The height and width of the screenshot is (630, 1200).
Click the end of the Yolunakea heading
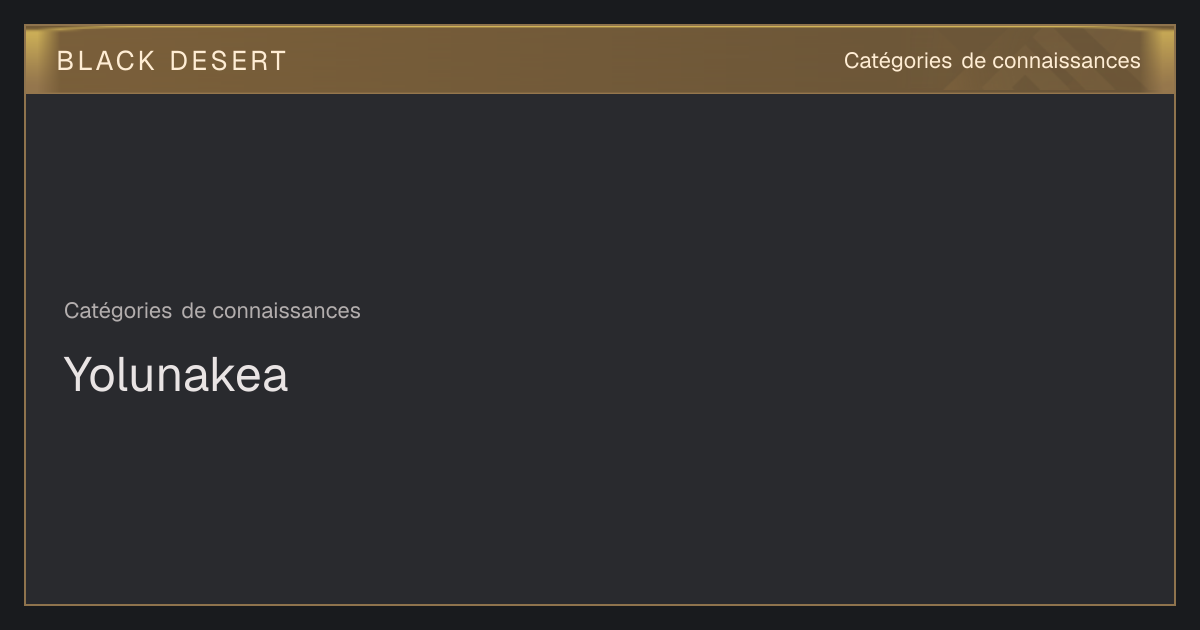[x=275, y=379]
